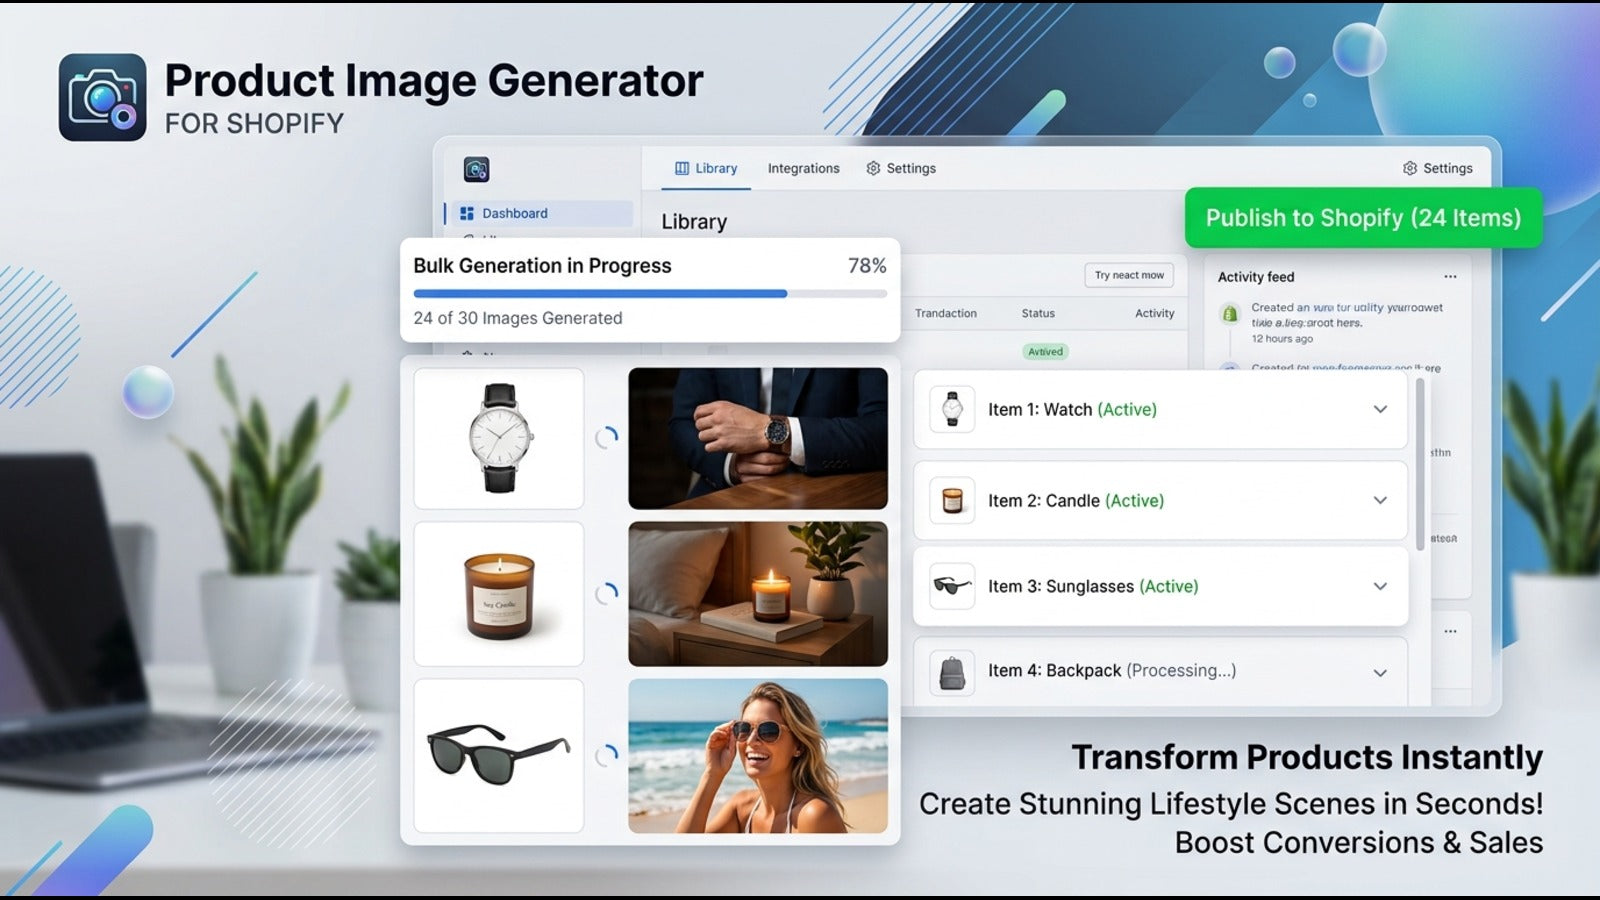
Task: Click the Activity column header
Action: (x=1154, y=313)
